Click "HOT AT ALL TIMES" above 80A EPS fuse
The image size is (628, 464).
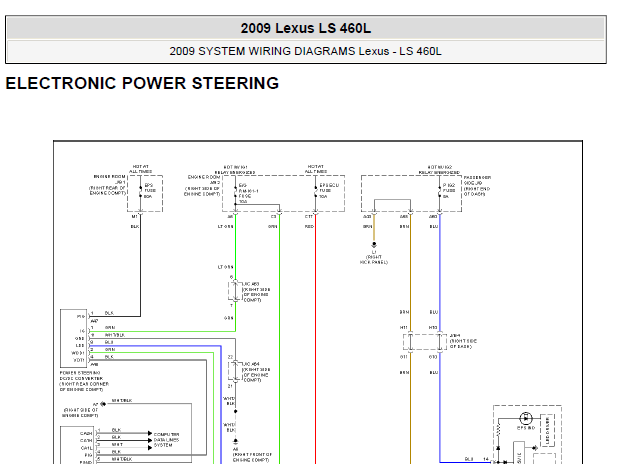tap(141, 169)
